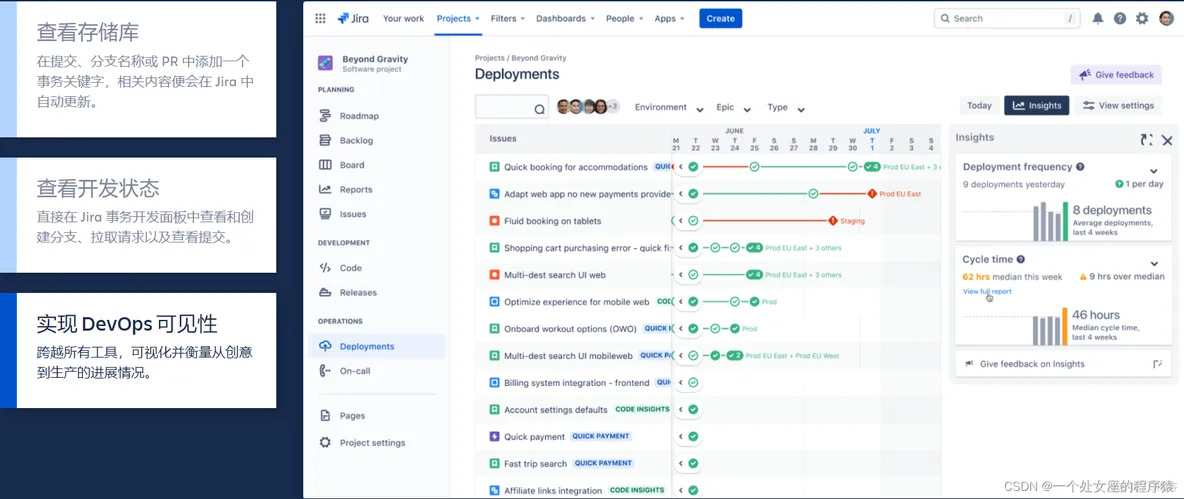Open issue Affiliate links integration
1184x499 pixels.
[x=553, y=491]
